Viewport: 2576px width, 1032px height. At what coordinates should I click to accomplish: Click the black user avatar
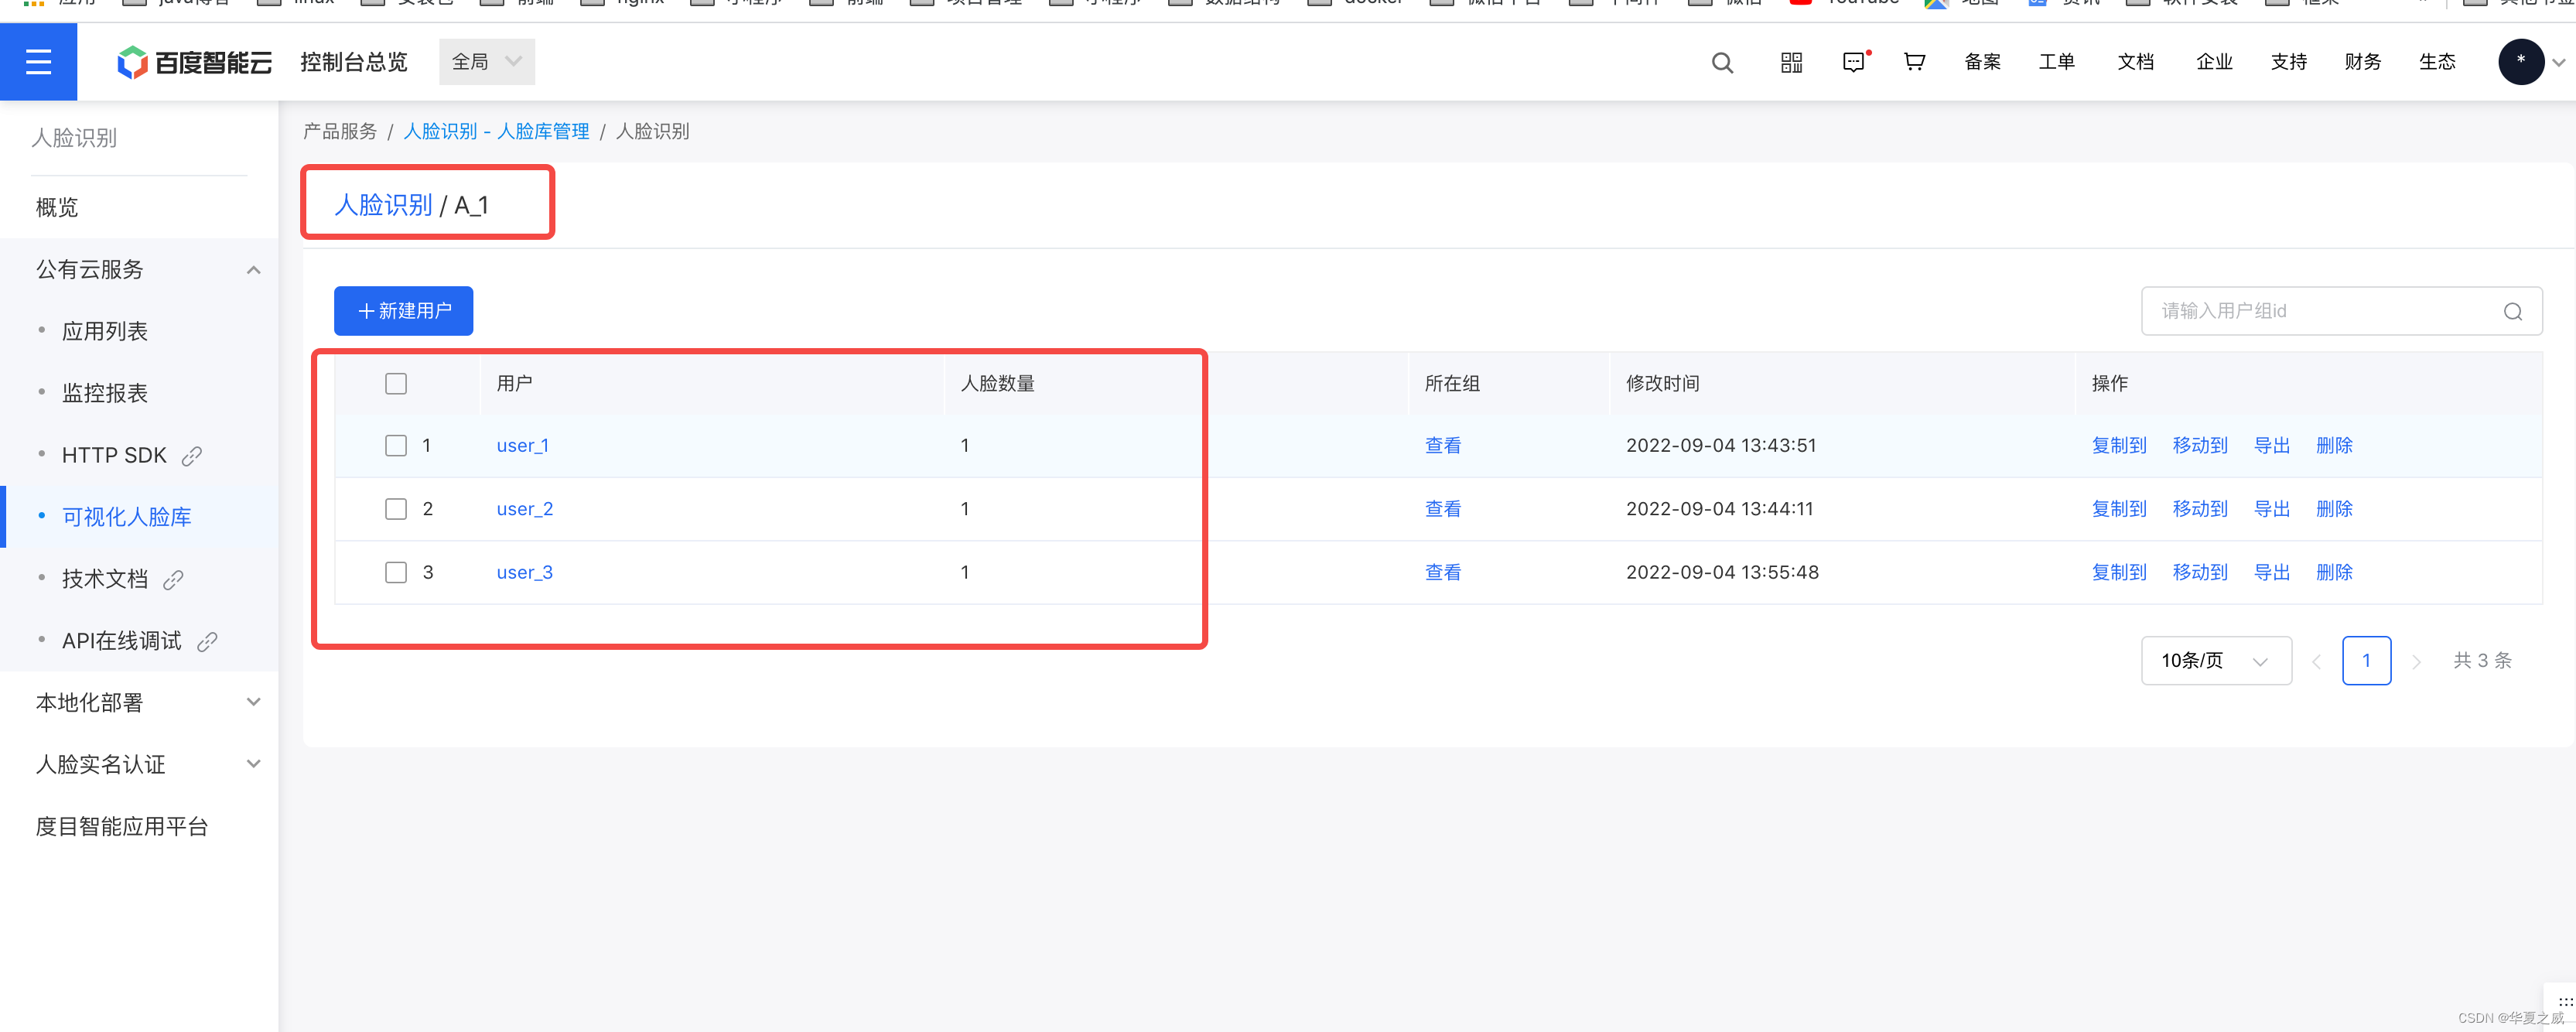(2521, 62)
